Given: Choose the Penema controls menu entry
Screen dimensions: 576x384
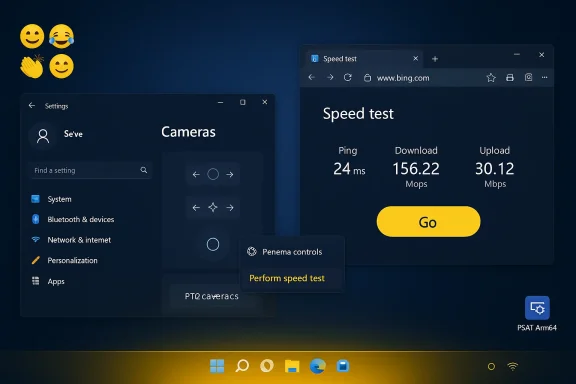Looking at the screenshot, I should [292, 252].
